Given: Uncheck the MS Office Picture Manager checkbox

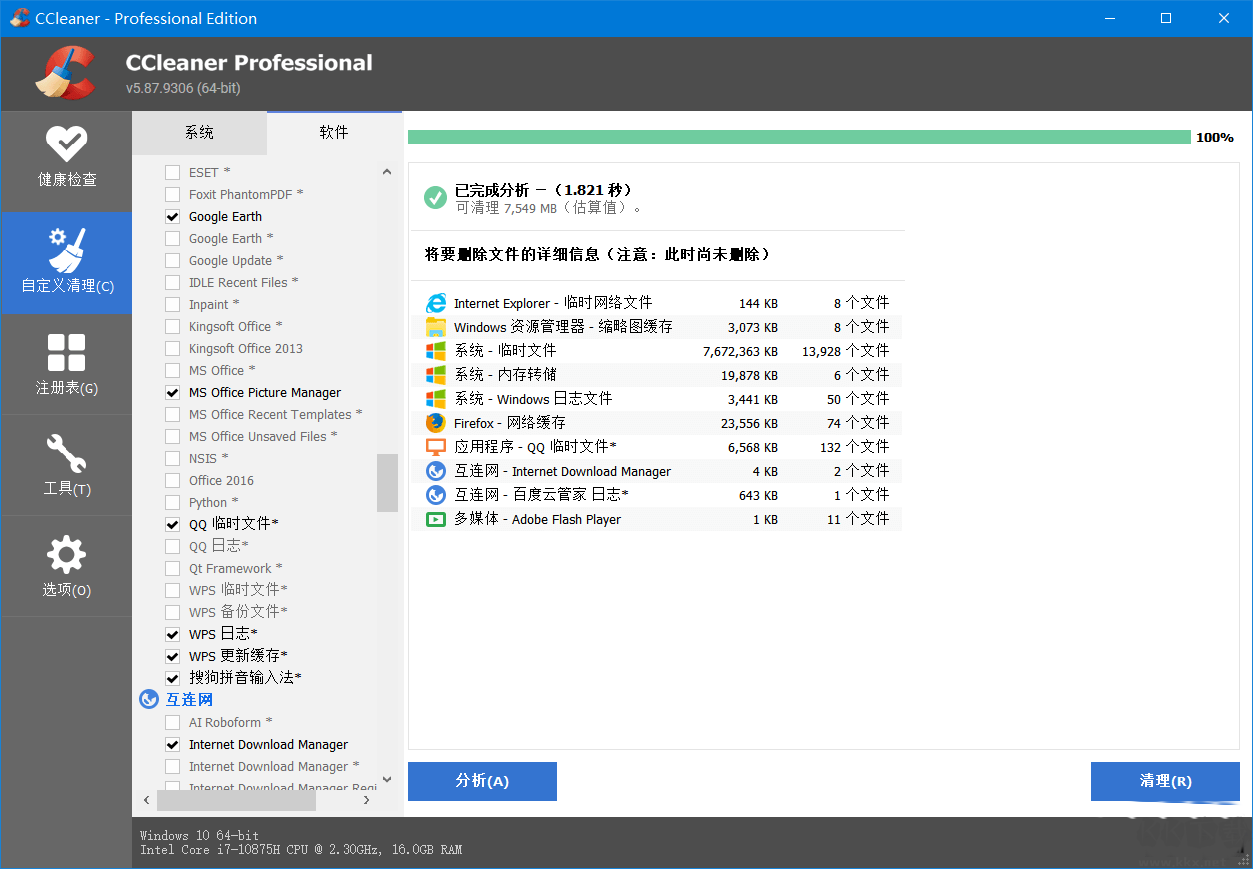Looking at the screenshot, I should pos(173,393).
